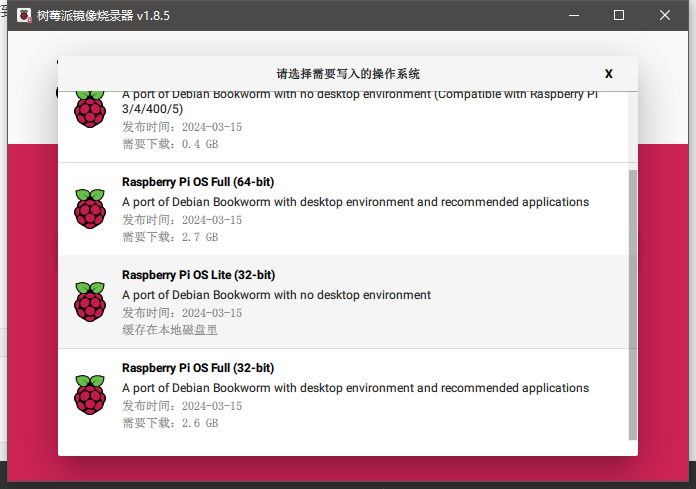This screenshot has width=696, height=489.
Task: Click the app logo in the title bar
Action: click(x=24, y=16)
